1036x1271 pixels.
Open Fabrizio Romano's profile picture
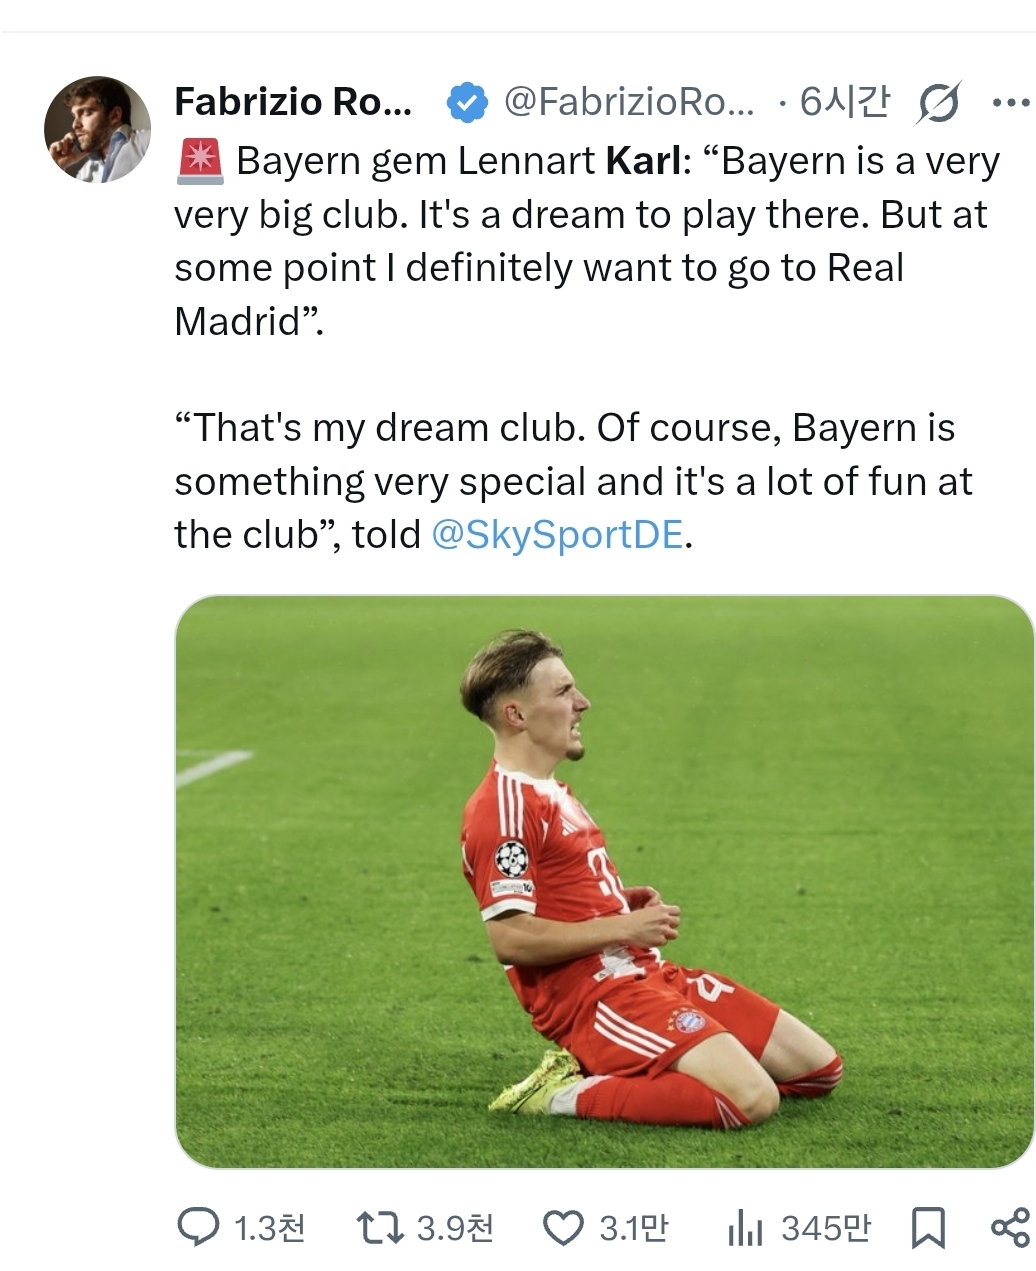[97, 130]
